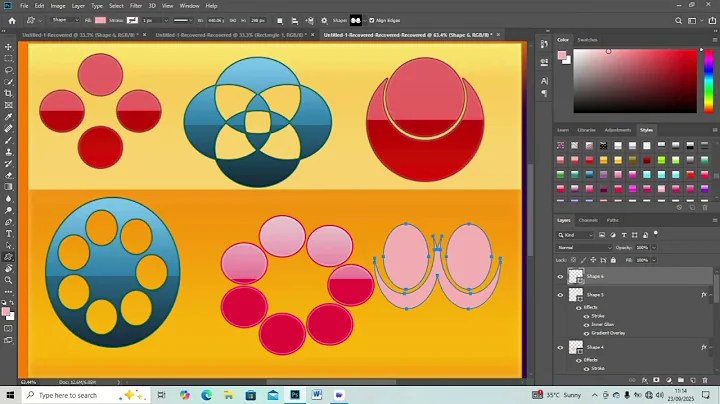
Task: Select the Pen tool
Action: [8, 222]
